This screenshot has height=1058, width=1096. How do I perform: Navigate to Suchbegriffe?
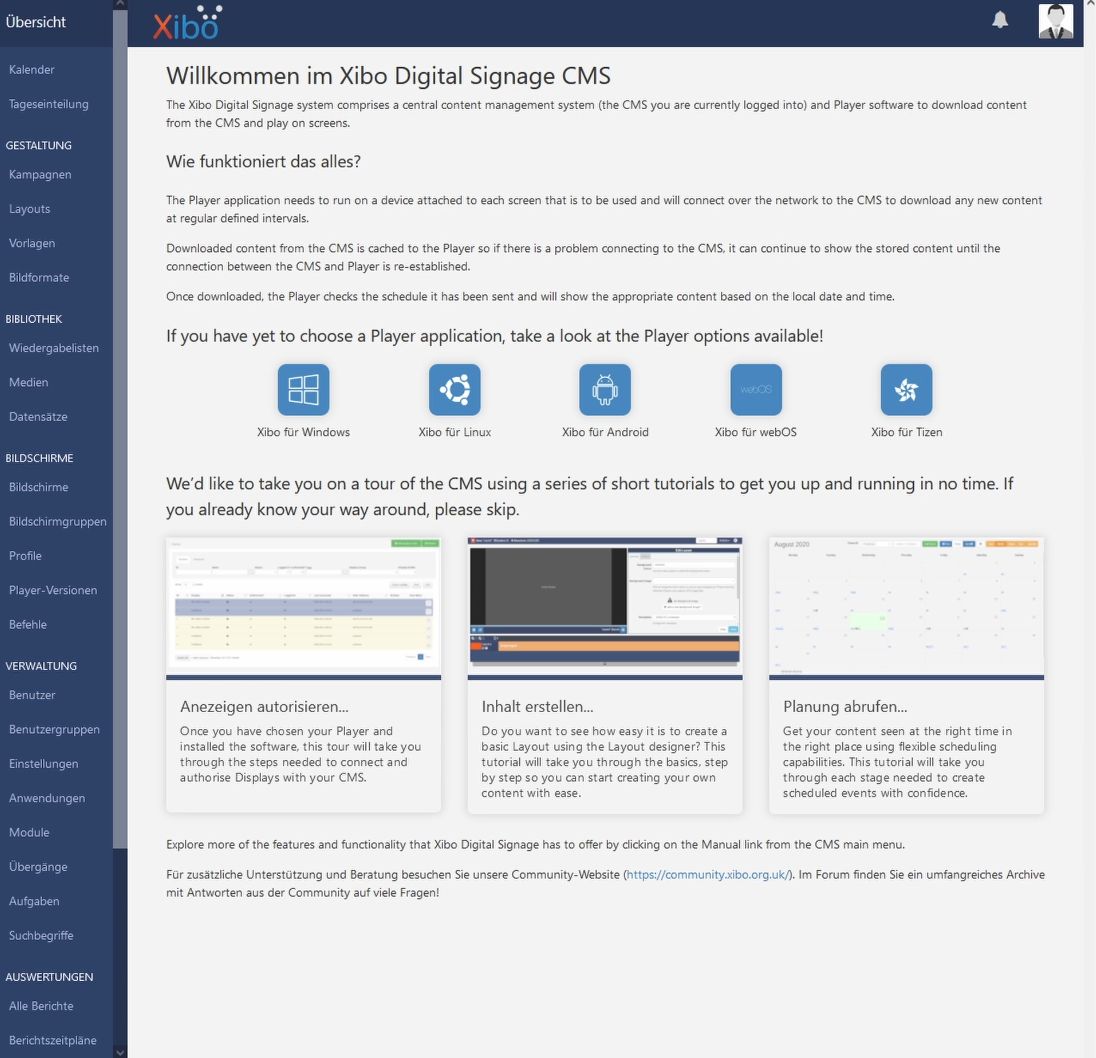click(x=41, y=935)
